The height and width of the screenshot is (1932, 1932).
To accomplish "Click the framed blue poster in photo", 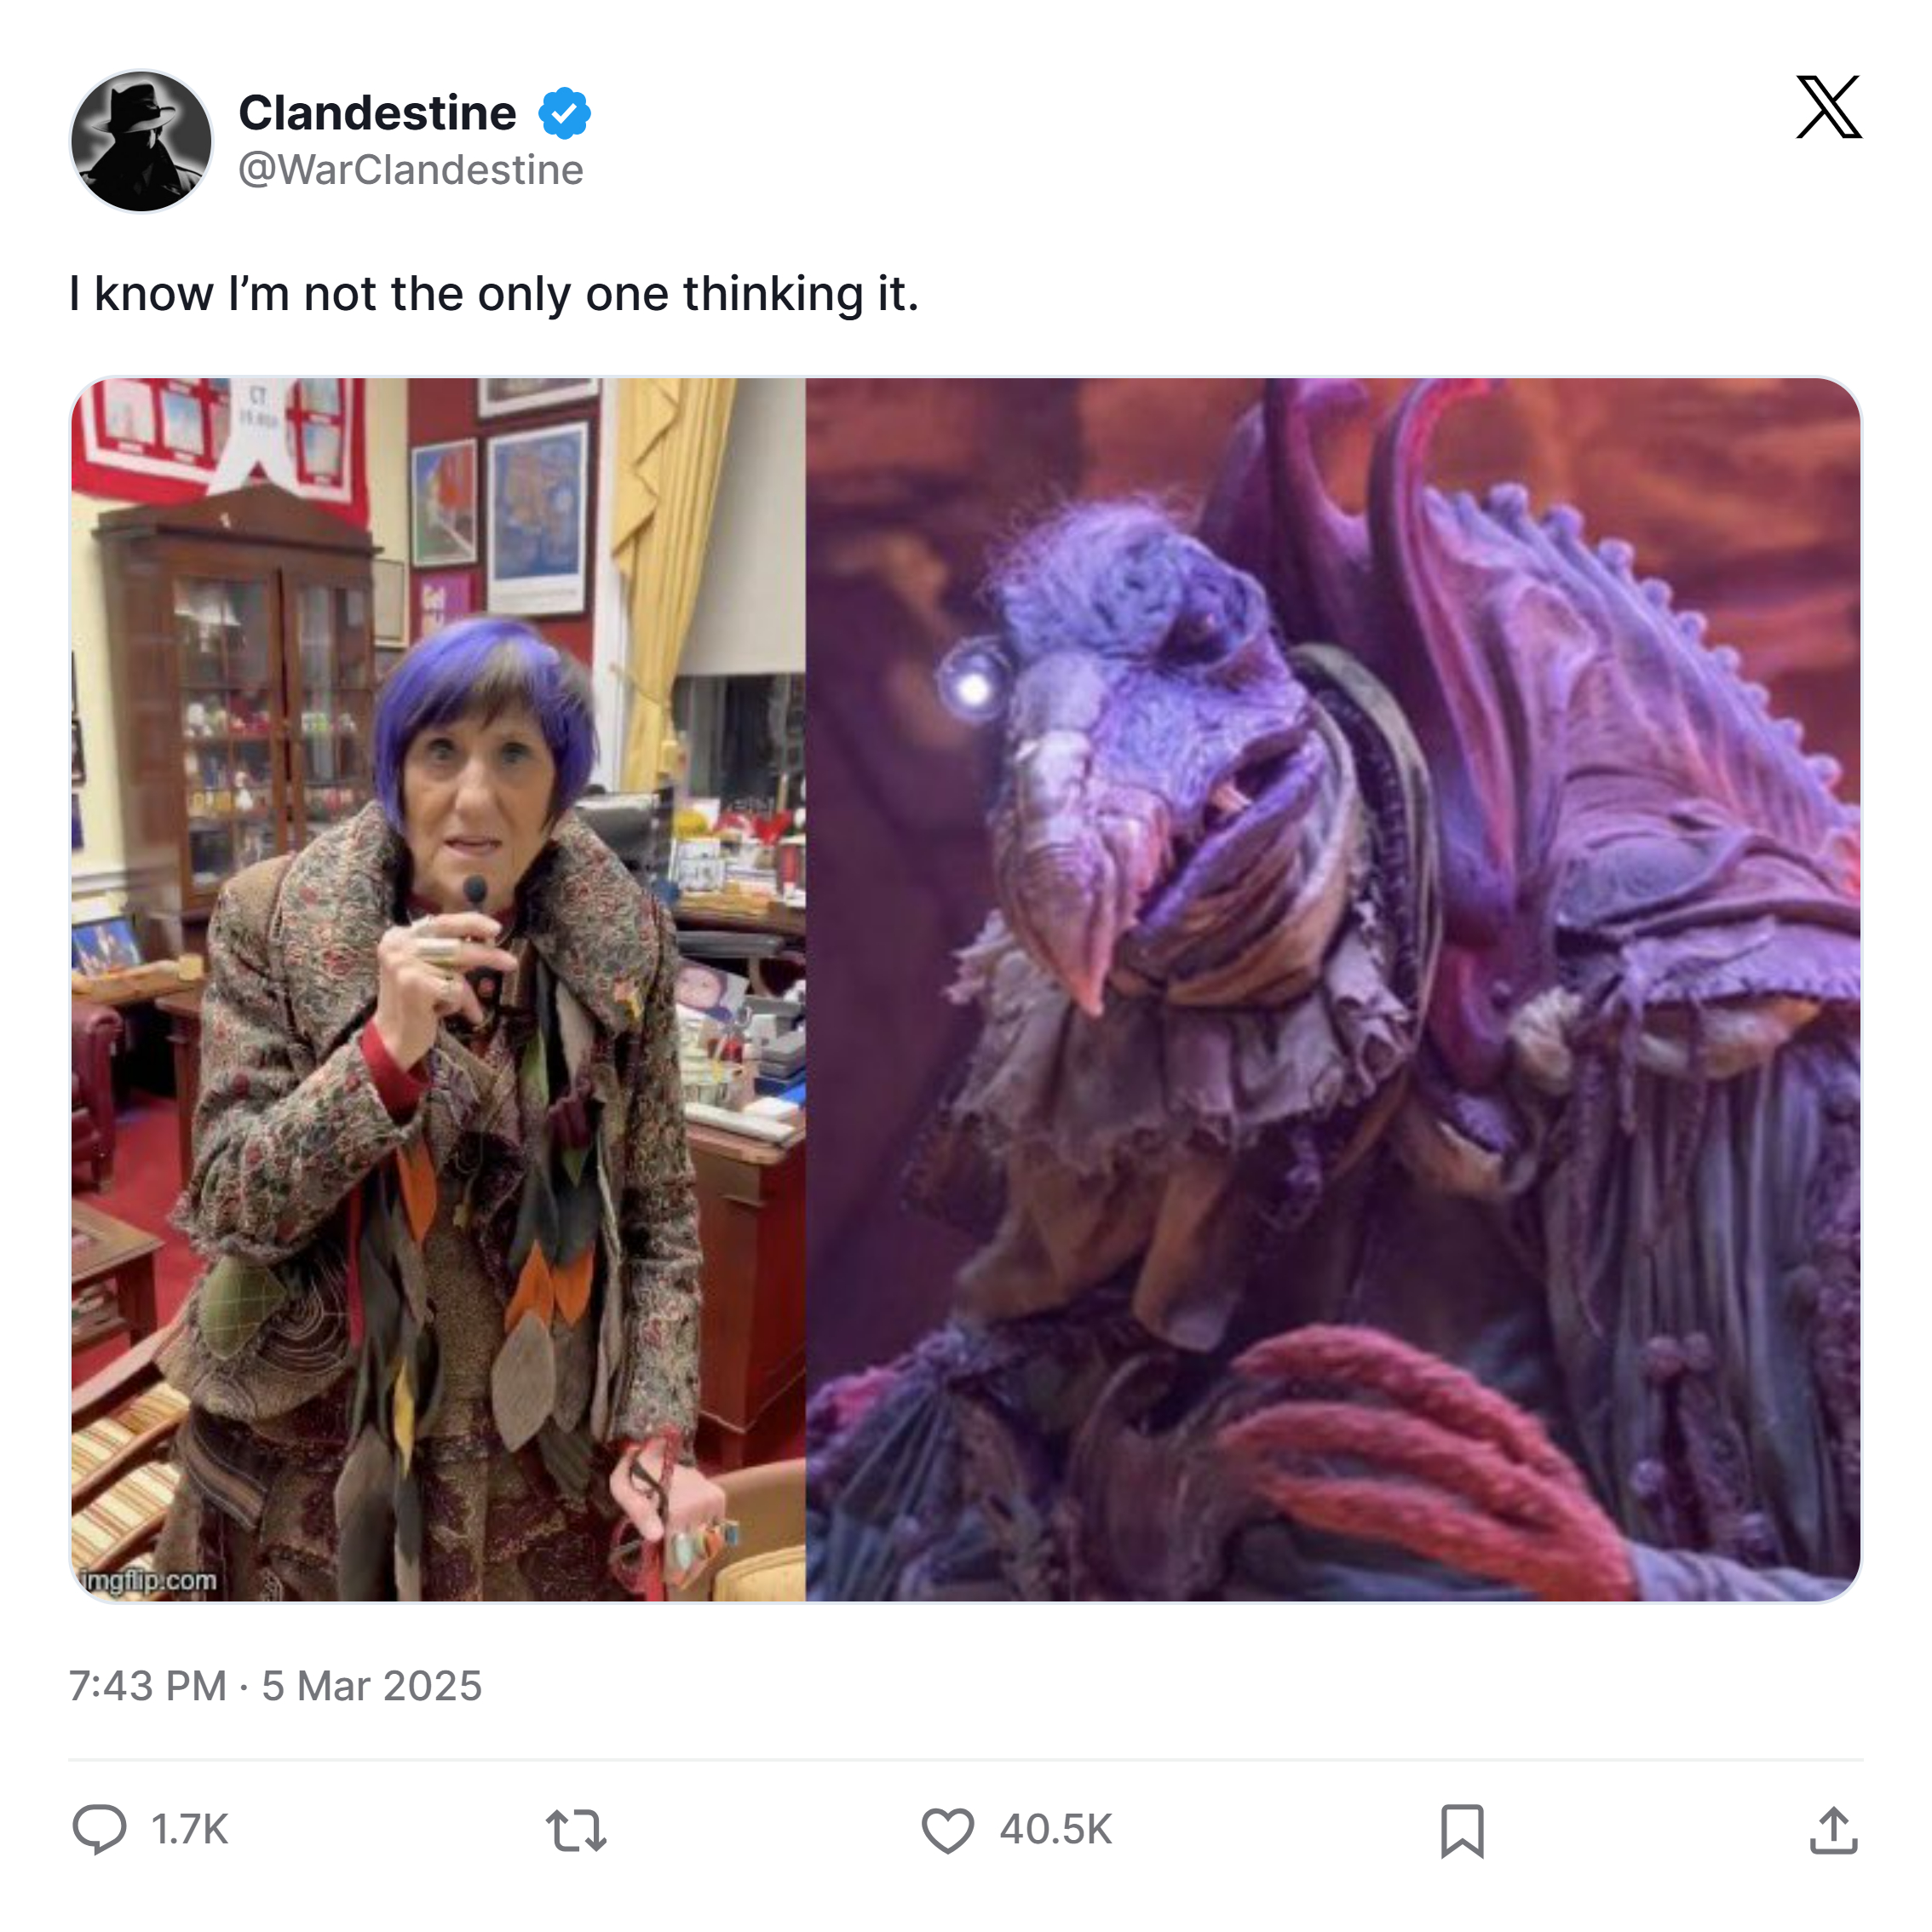I will [x=538, y=519].
